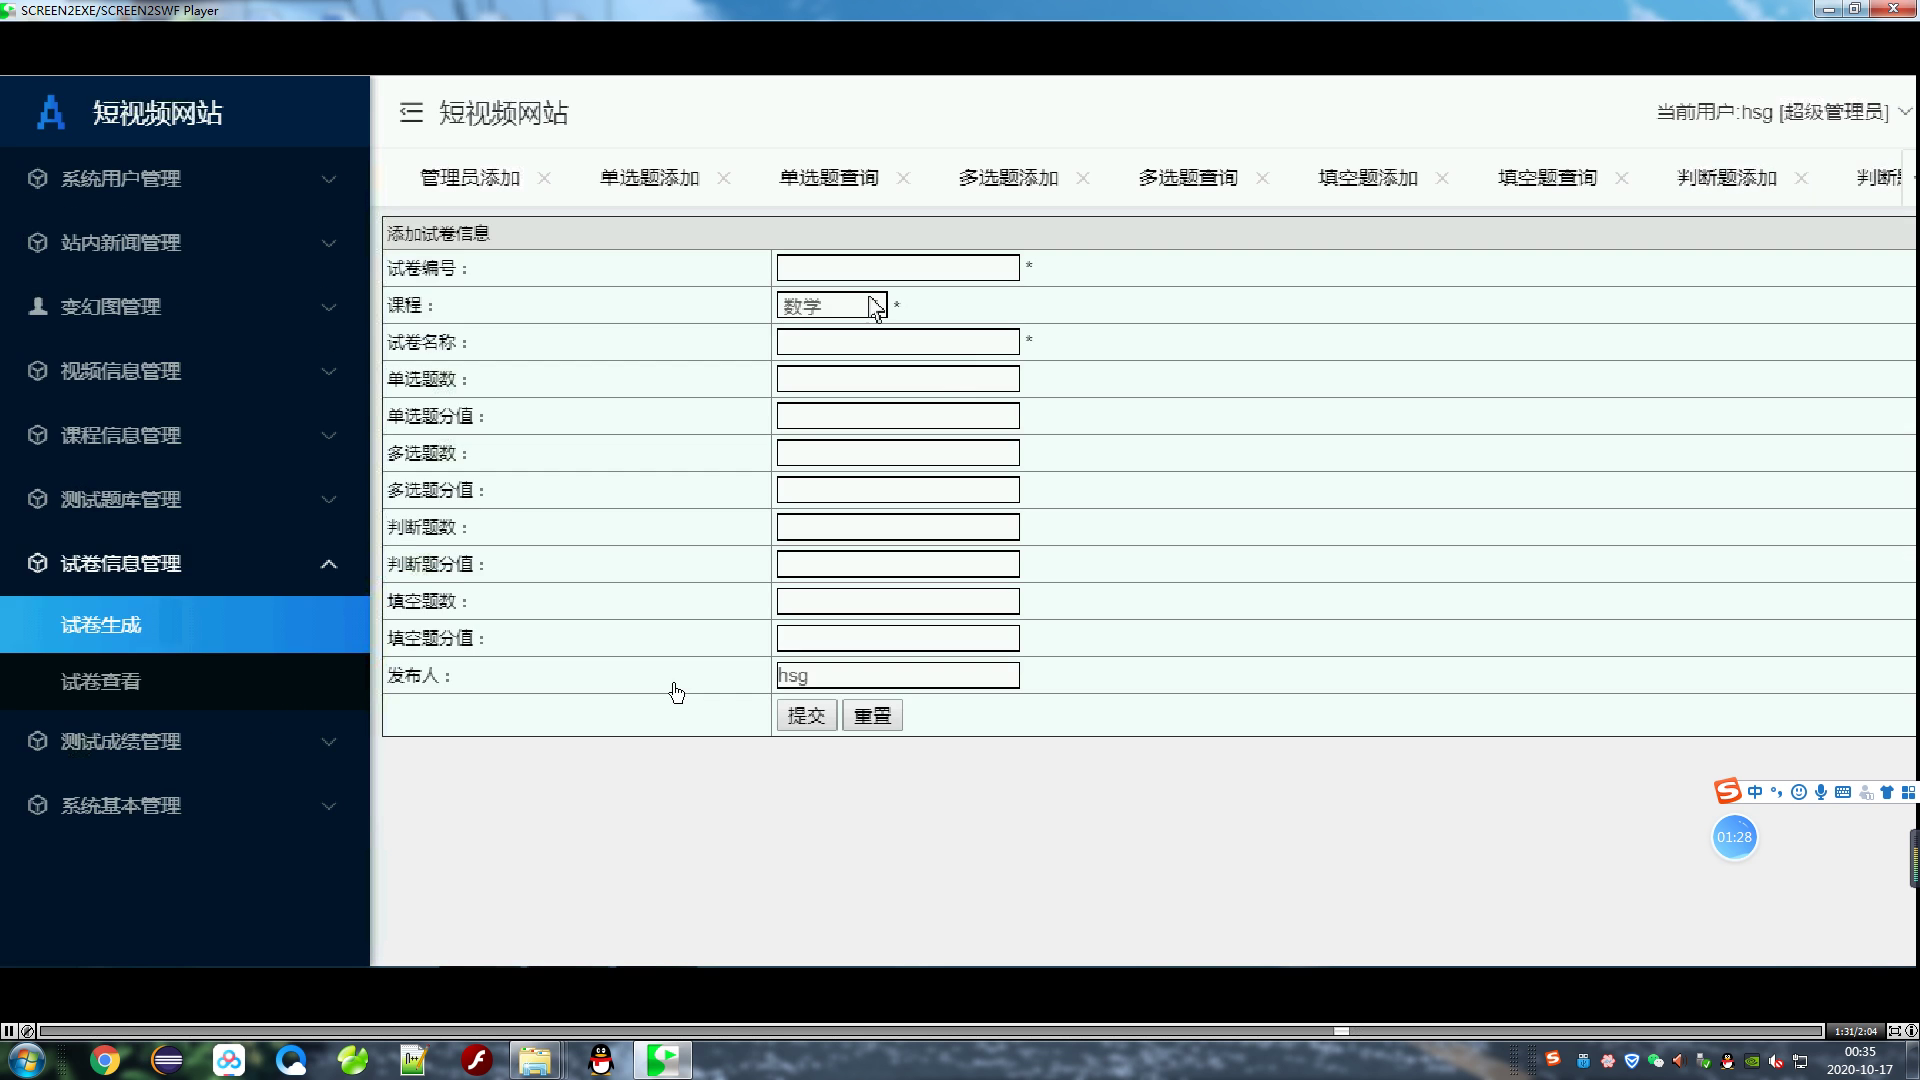Image resolution: width=1920 pixels, height=1080 pixels.
Task: Close the 单选题查询 tab
Action: 903,178
